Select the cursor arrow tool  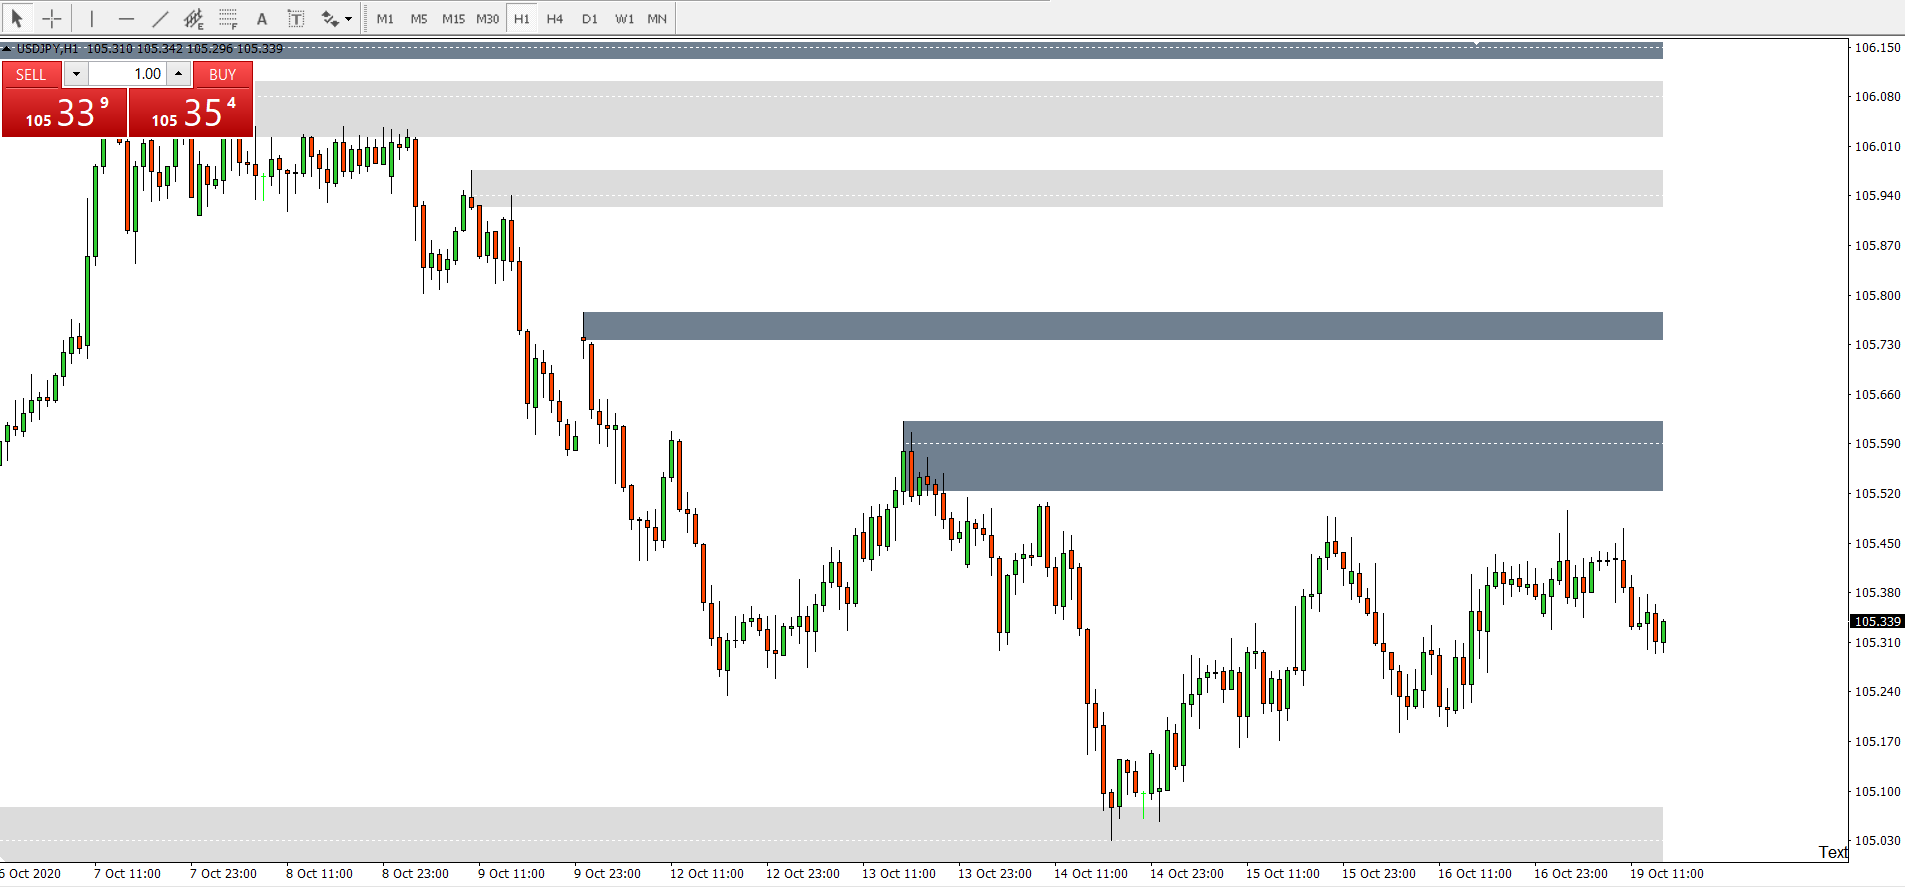(x=17, y=18)
